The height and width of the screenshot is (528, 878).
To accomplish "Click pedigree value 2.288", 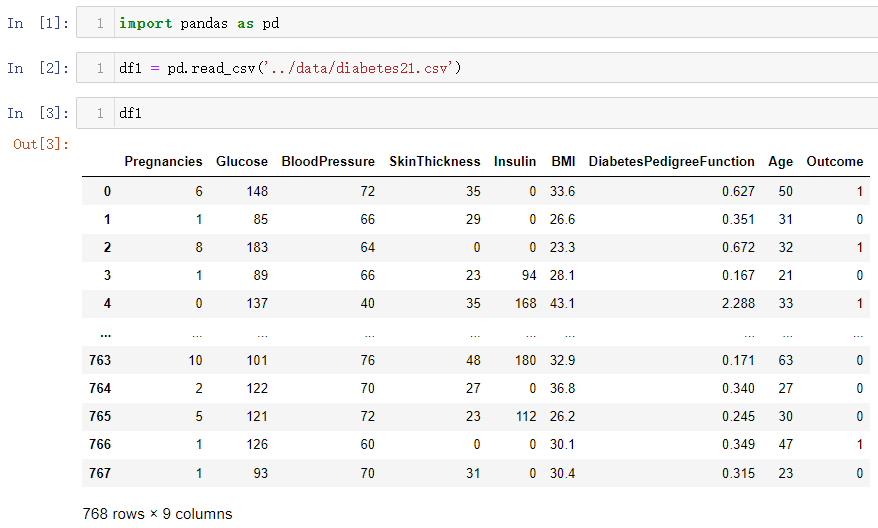I will (x=738, y=303).
